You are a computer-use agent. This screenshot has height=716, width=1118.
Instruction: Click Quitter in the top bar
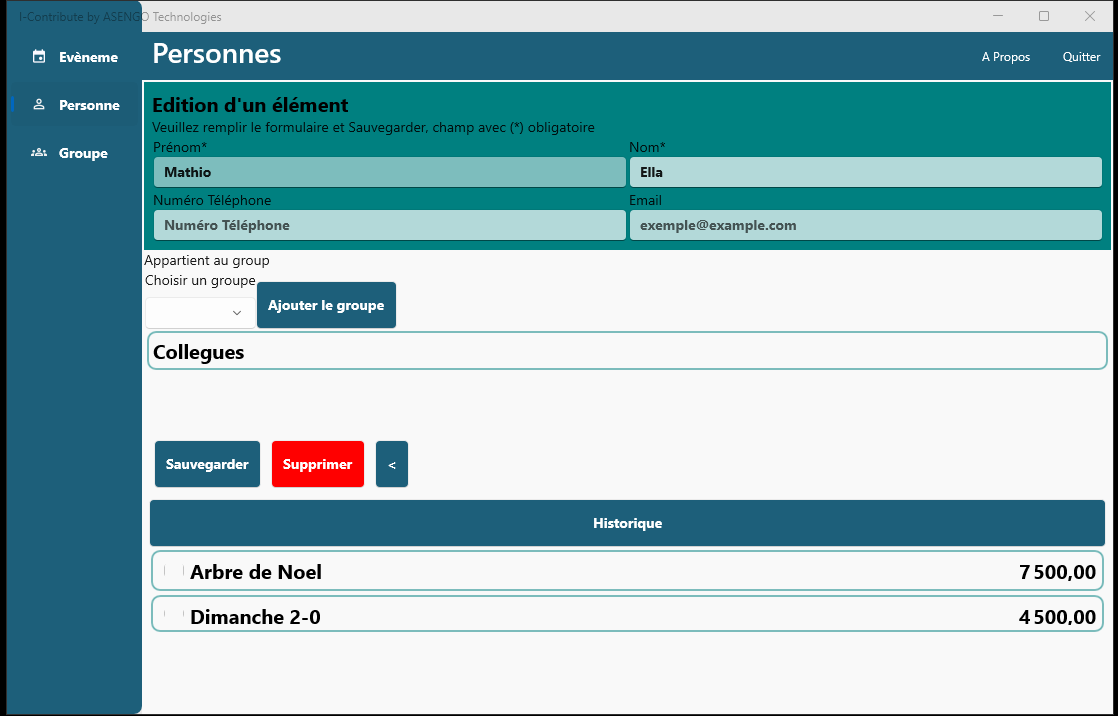coord(1081,57)
